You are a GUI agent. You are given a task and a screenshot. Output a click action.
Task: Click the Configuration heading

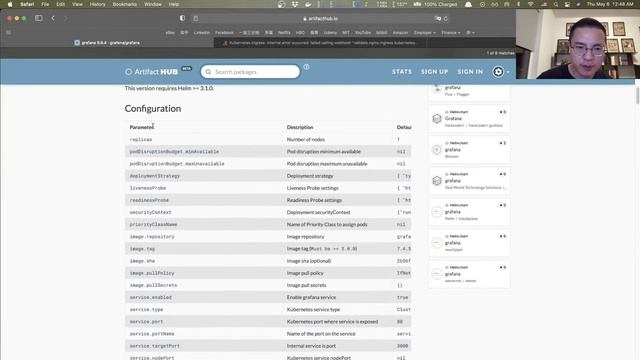[153, 109]
